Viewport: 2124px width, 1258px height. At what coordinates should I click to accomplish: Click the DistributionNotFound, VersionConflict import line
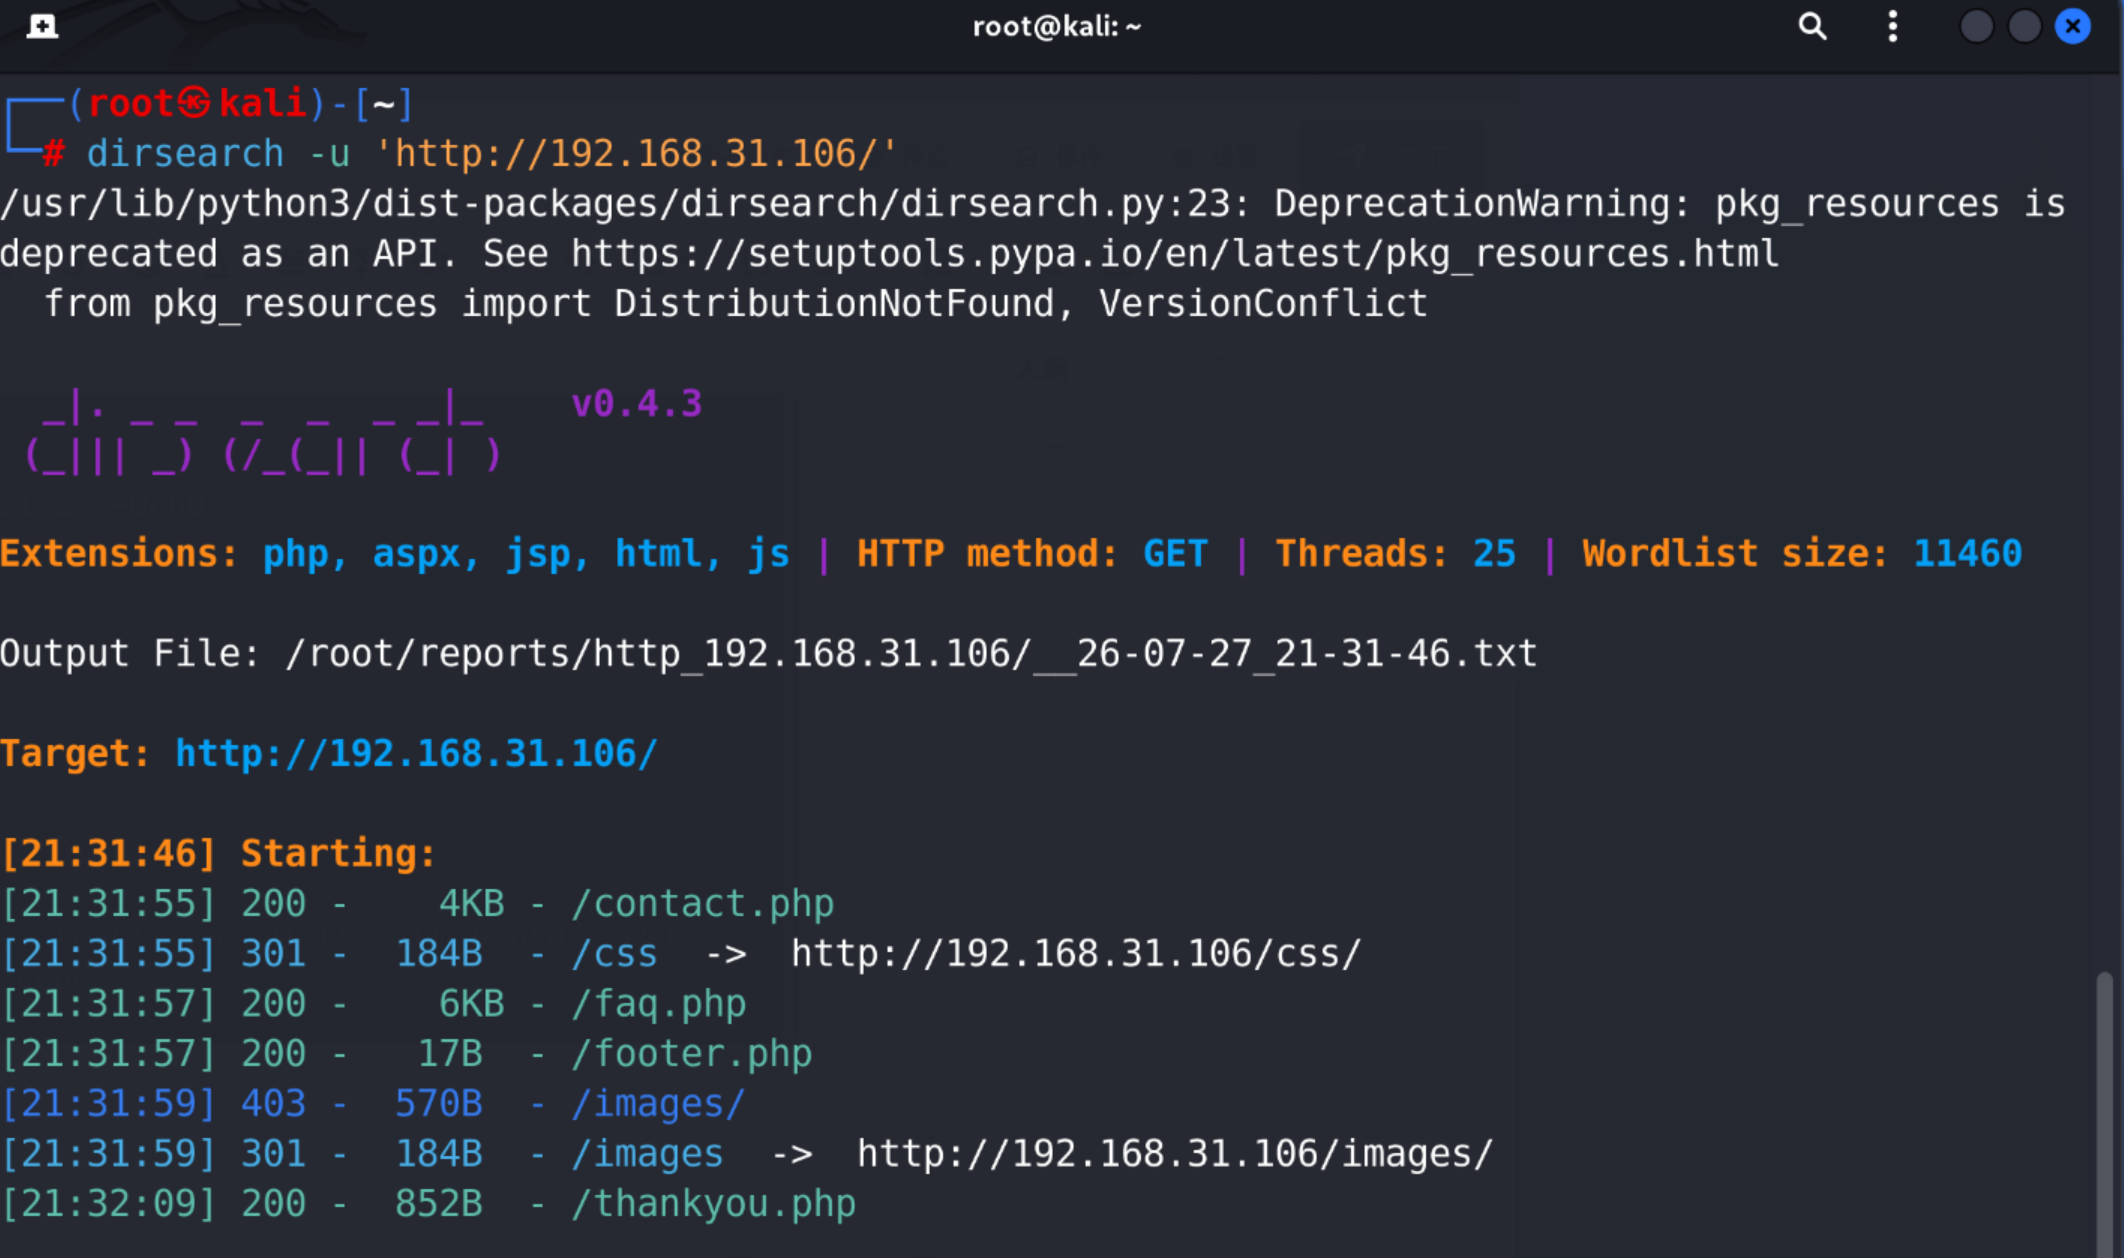pos(735,304)
